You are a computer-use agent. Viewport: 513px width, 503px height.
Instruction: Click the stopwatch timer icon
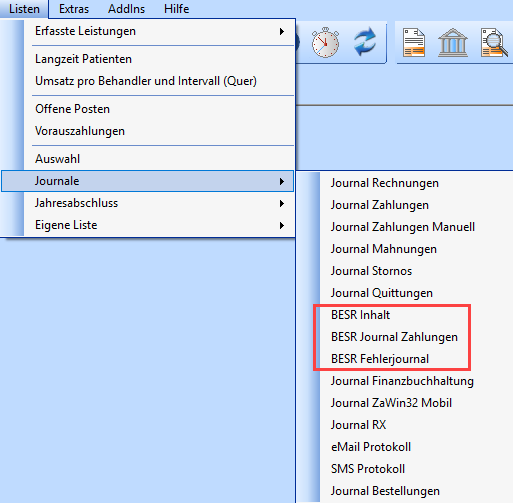[325, 43]
